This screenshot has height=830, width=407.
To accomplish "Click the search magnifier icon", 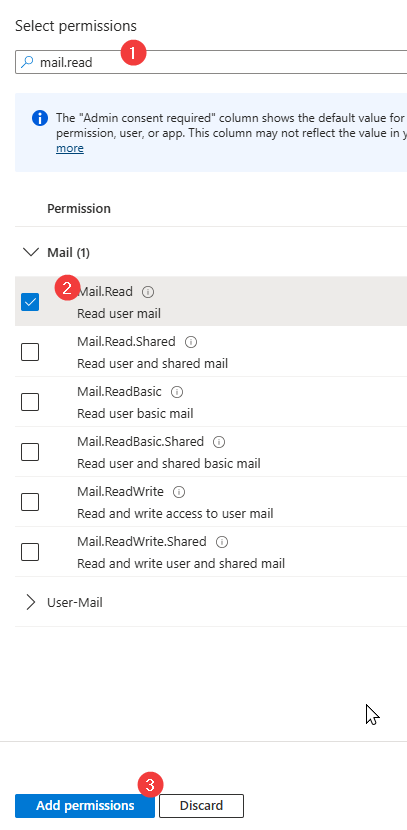I will pyautogui.click(x=26, y=62).
